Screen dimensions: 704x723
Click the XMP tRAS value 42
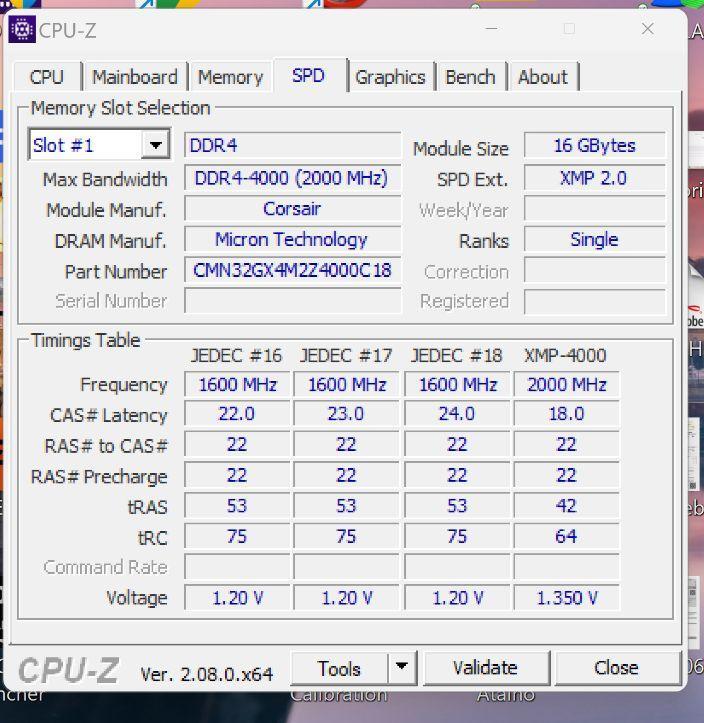pyautogui.click(x=567, y=506)
